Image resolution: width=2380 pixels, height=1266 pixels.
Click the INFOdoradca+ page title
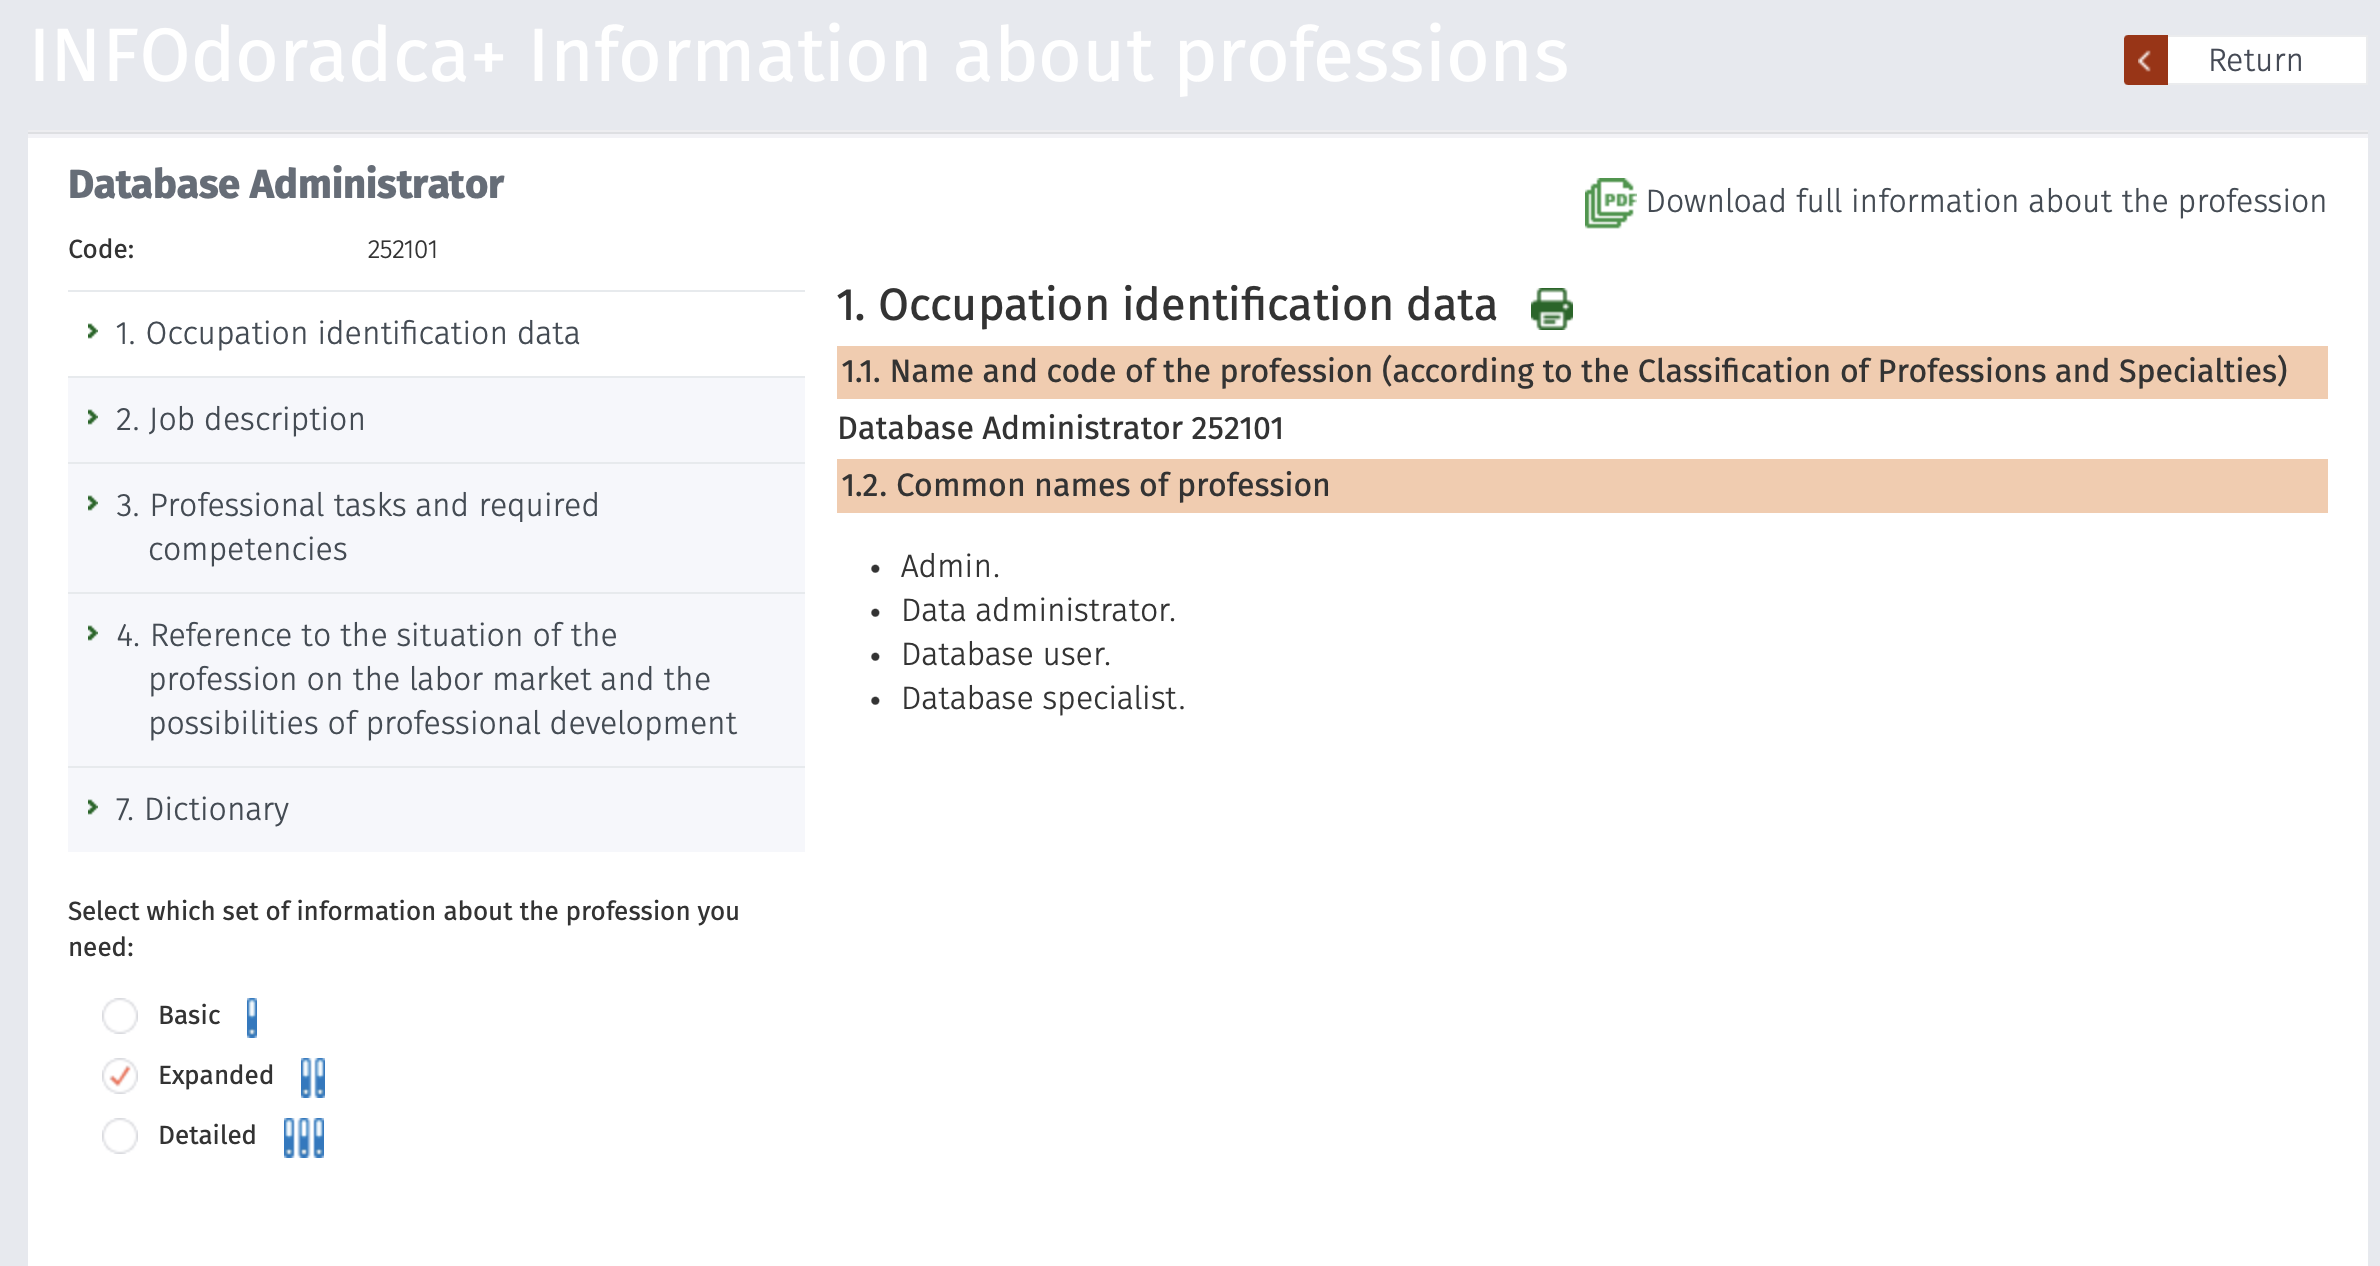point(798,56)
